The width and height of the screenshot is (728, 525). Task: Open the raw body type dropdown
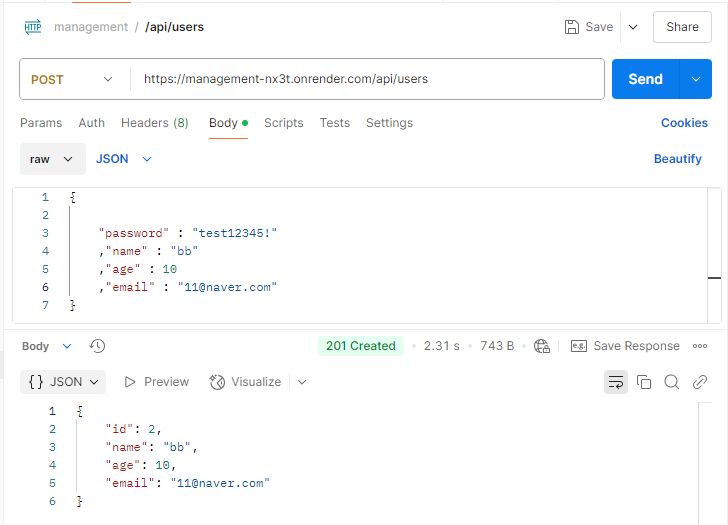(52, 159)
